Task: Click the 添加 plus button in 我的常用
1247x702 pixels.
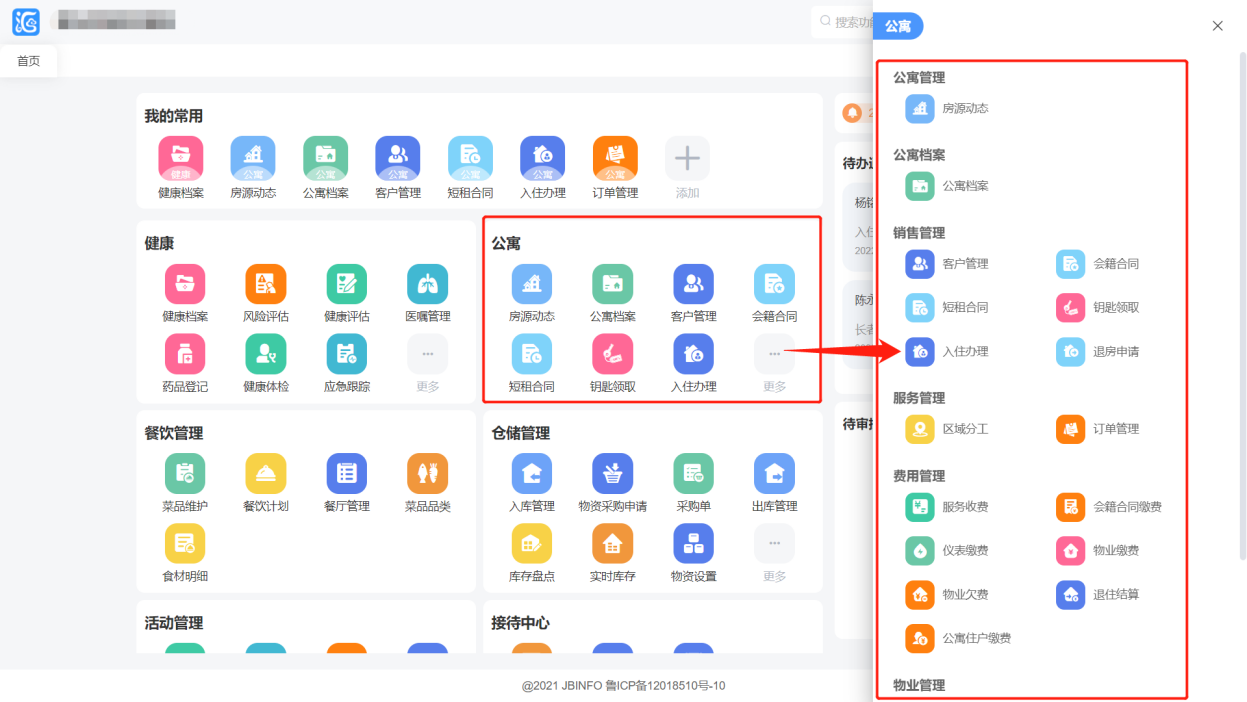Action: coord(686,158)
